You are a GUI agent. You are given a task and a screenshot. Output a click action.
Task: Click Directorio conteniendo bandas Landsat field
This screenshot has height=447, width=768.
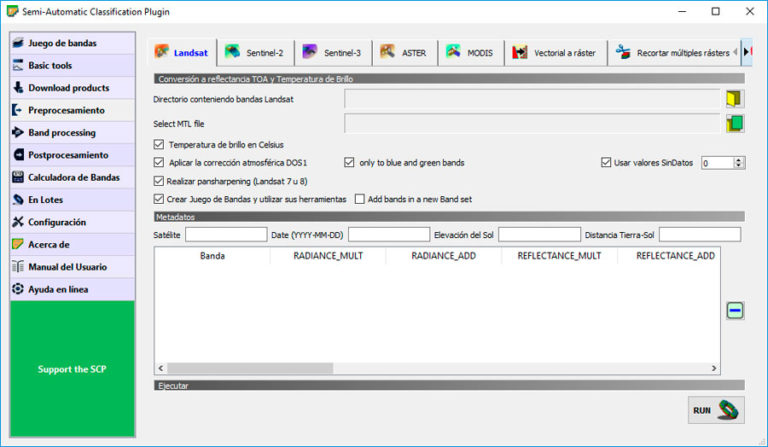tap(532, 99)
